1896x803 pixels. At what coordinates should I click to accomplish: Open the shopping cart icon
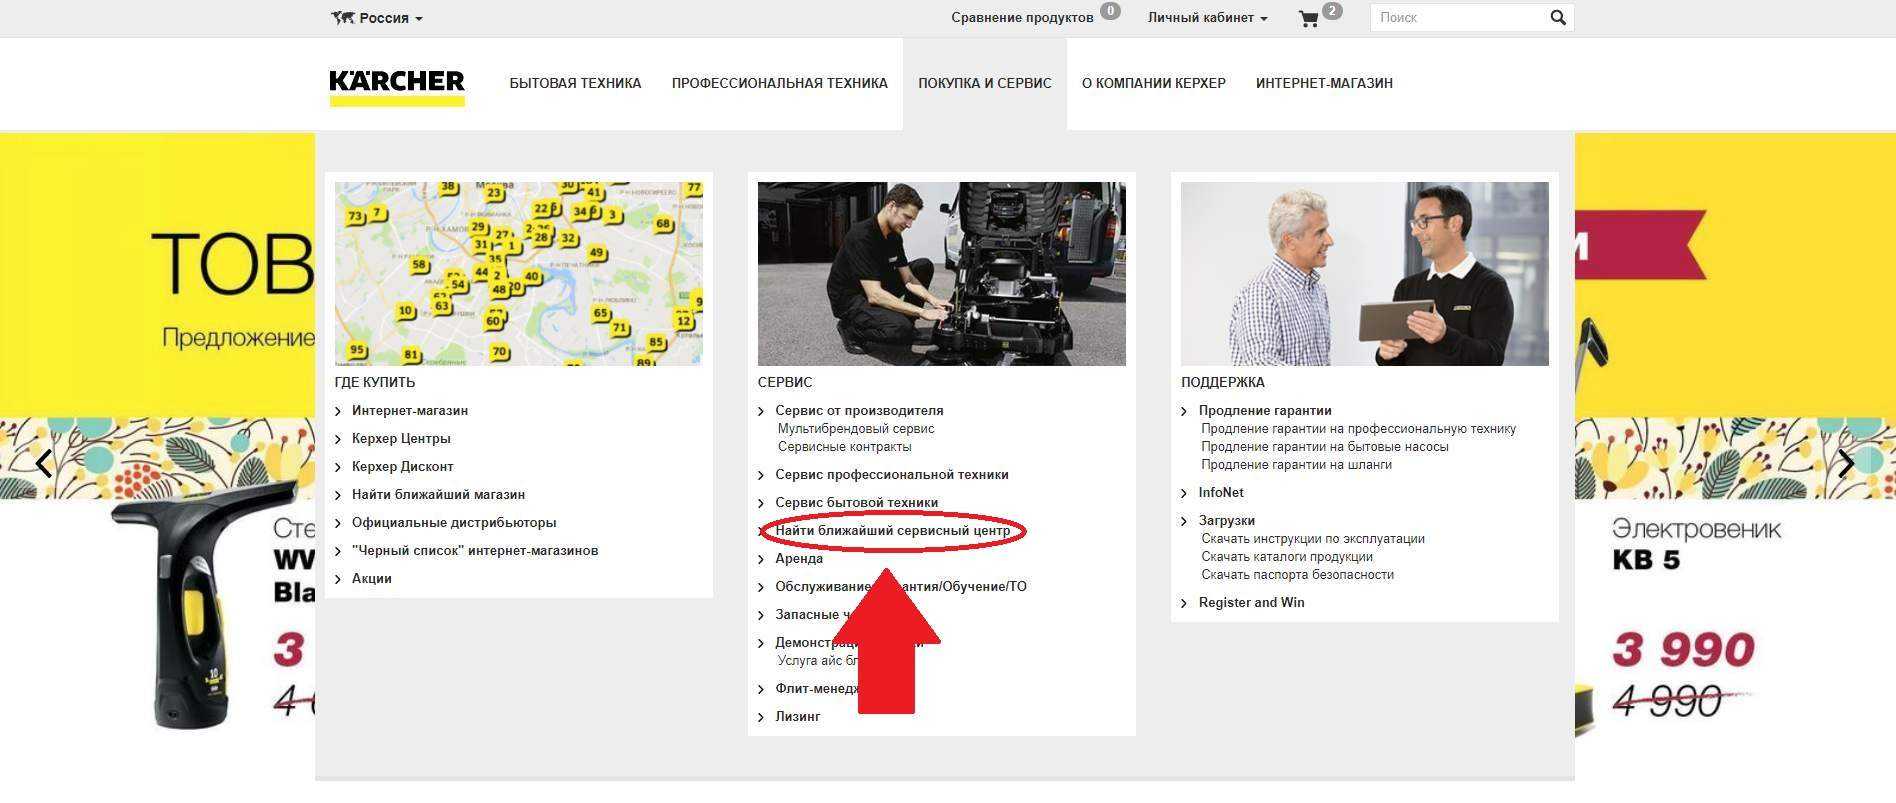pos(1308,18)
